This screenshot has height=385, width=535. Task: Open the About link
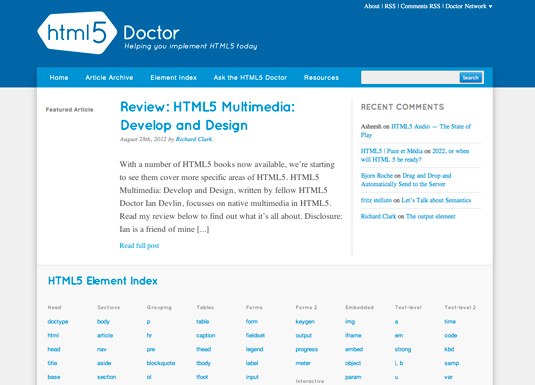pyautogui.click(x=372, y=6)
